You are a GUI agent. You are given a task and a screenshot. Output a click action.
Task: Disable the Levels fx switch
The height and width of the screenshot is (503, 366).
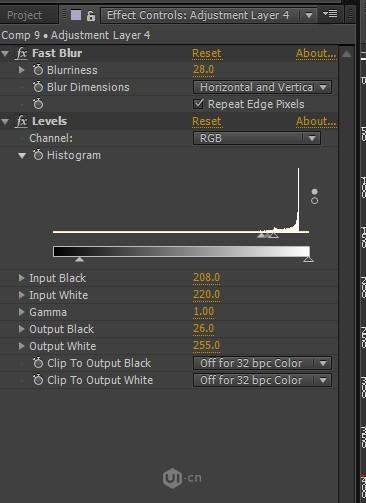[22, 121]
